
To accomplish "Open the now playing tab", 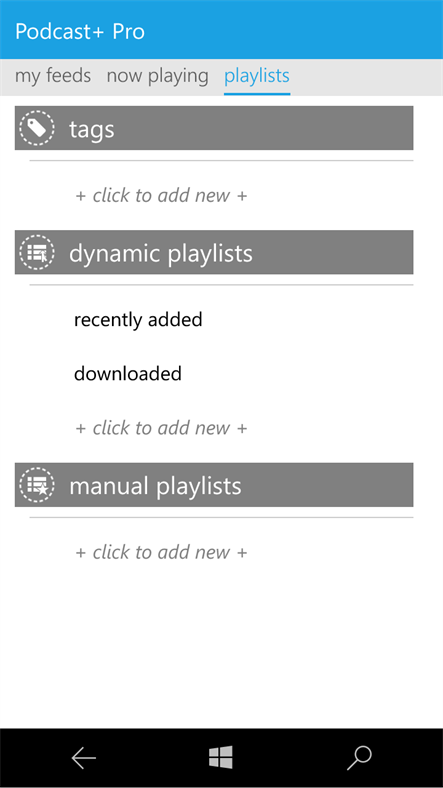I will pyautogui.click(x=157, y=76).
